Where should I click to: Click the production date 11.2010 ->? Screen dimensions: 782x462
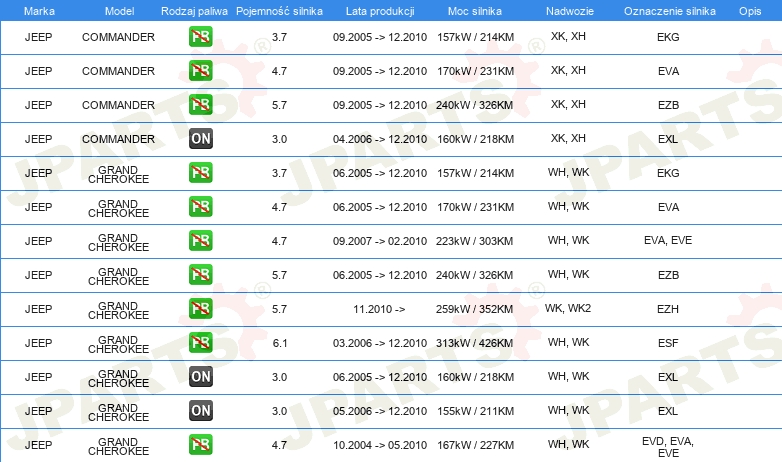click(x=379, y=309)
